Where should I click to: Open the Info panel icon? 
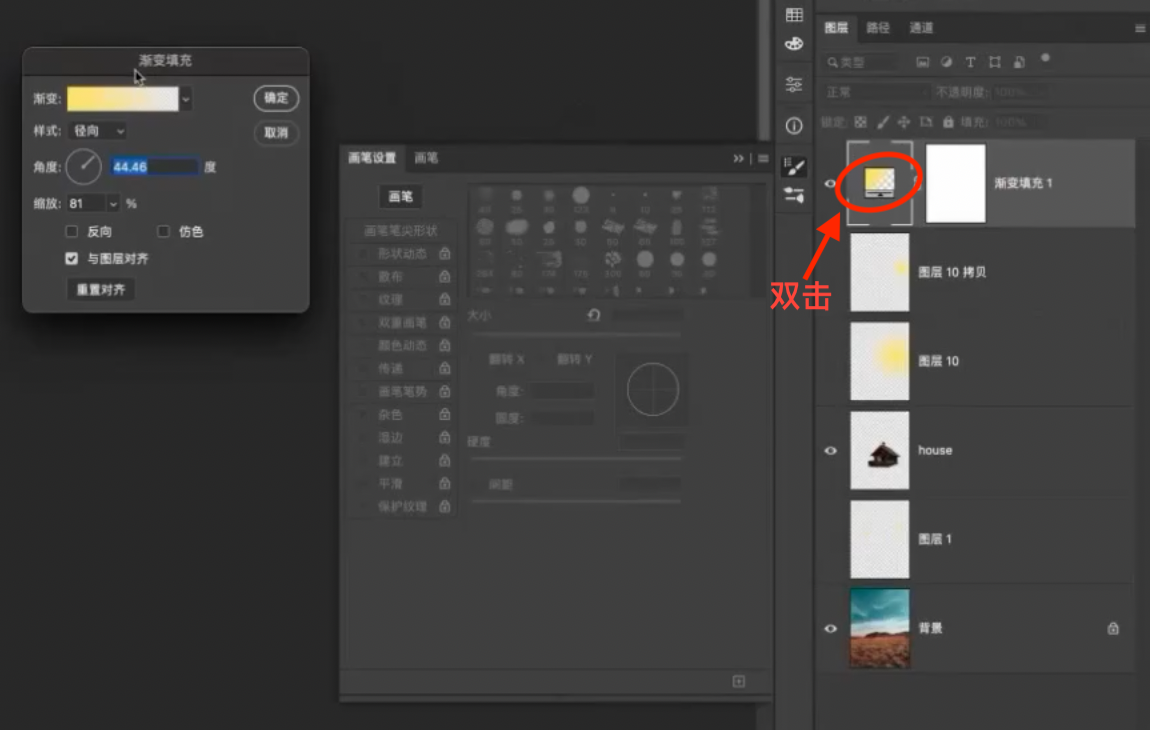(x=794, y=126)
